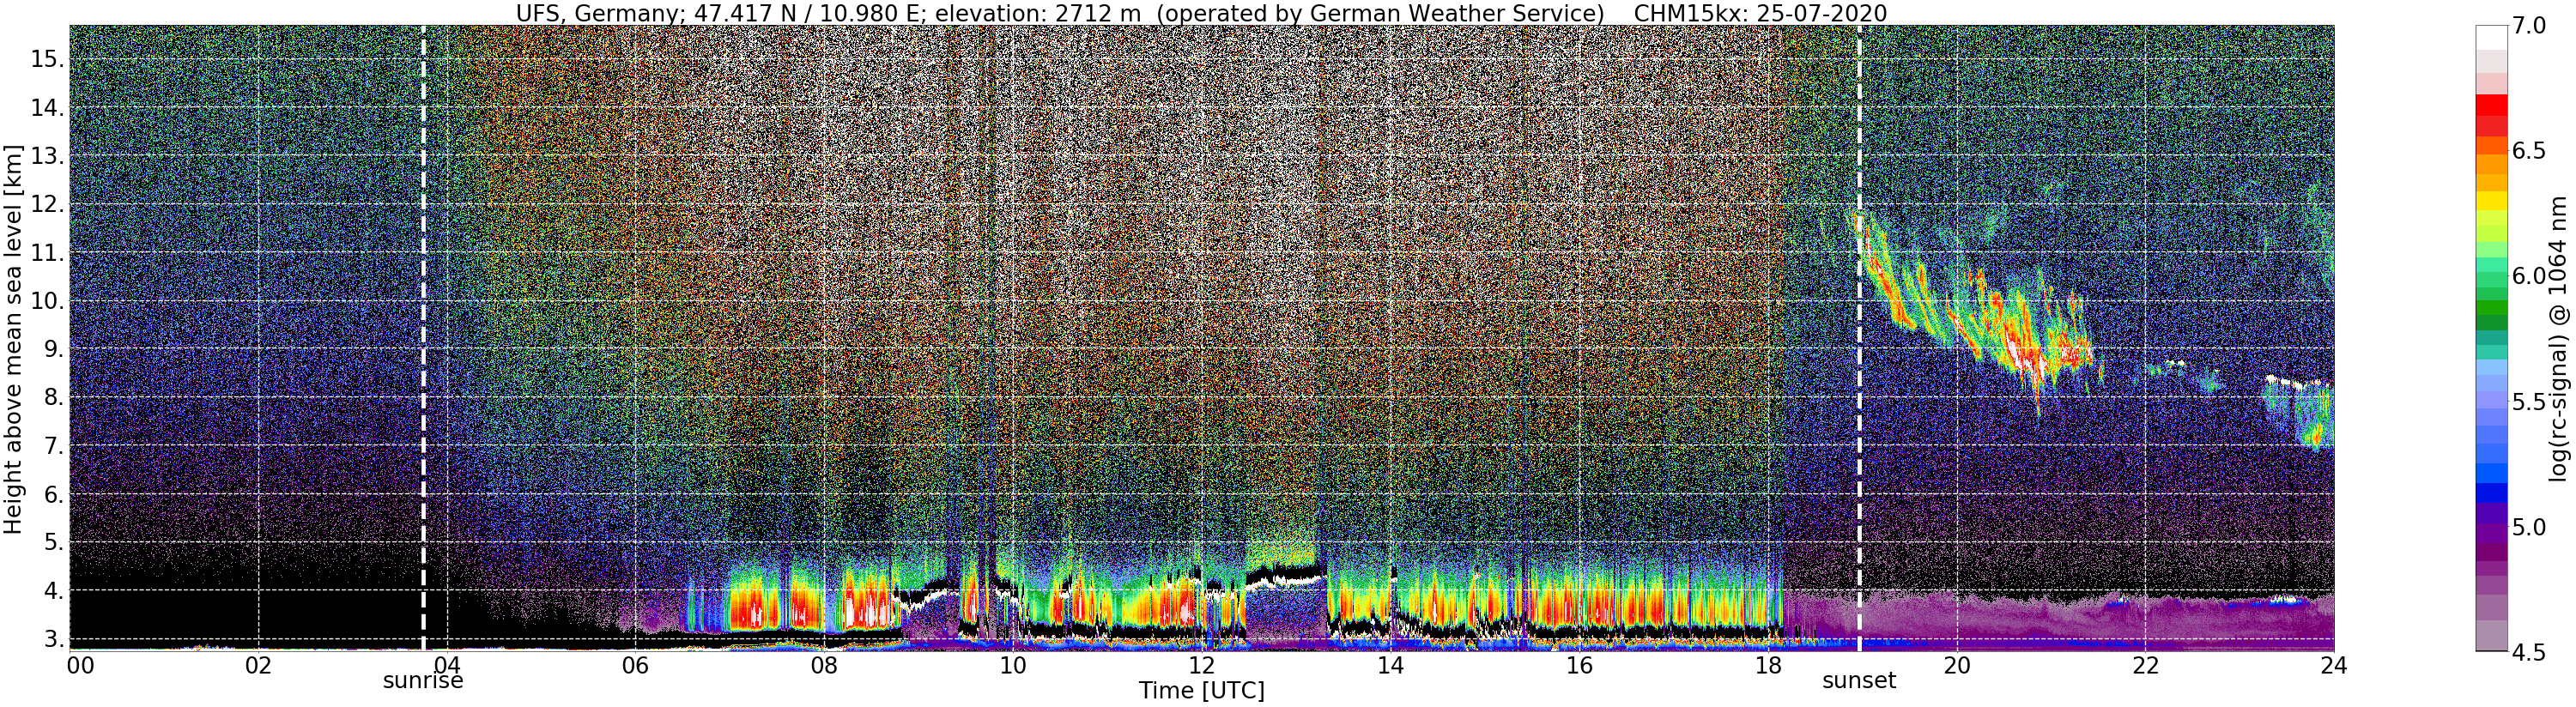This screenshot has height=707, width=2576.
Task: Click the "12" time axis tick label
Action: pyautogui.click(x=1201, y=666)
